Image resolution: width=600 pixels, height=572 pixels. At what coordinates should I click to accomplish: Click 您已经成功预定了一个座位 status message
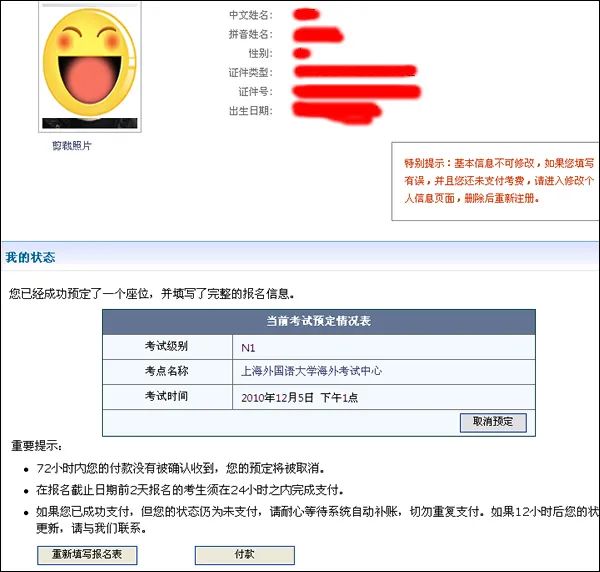coord(152,294)
